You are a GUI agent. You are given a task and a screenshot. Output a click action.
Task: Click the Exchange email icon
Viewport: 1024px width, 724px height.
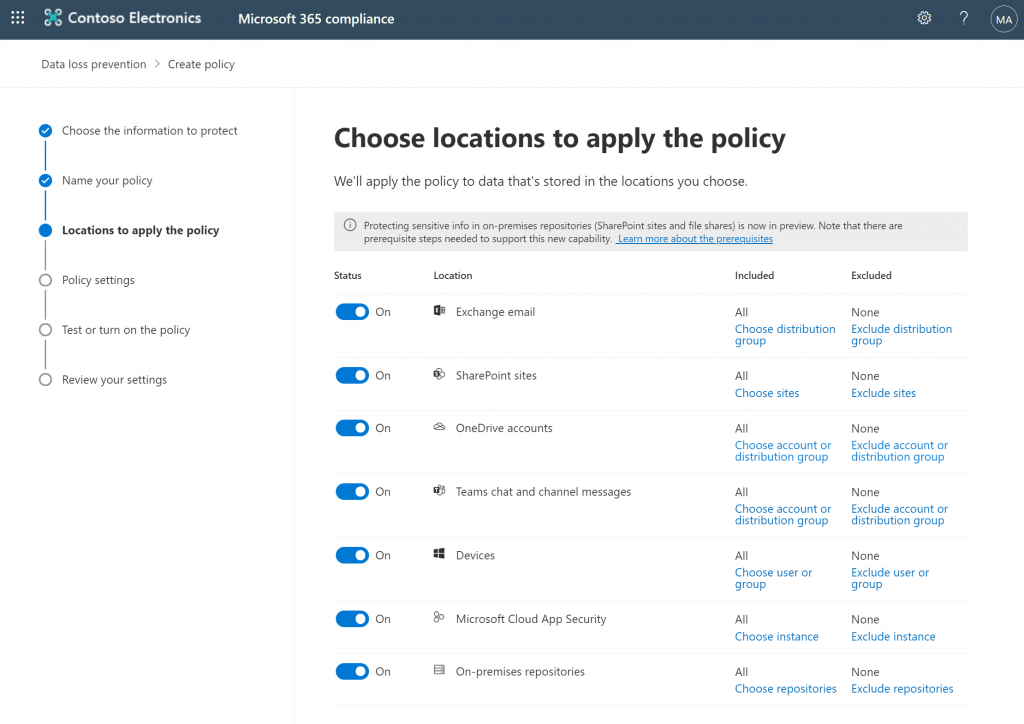pyautogui.click(x=440, y=311)
